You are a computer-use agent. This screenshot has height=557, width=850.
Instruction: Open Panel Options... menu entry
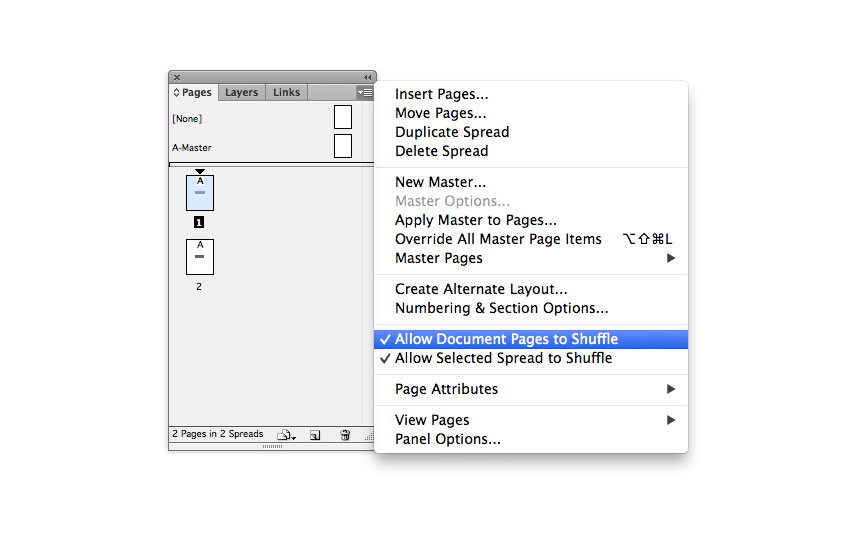click(448, 439)
